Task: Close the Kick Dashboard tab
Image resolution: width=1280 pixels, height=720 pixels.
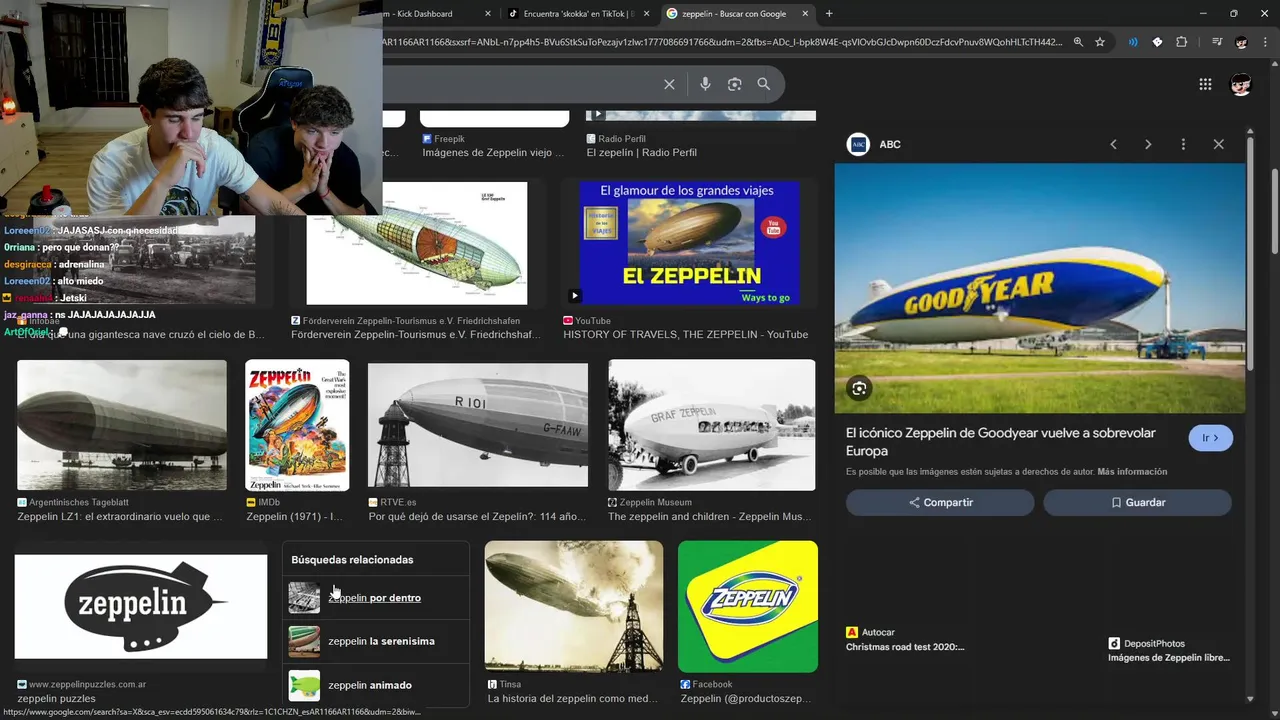Action: (x=488, y=14)
